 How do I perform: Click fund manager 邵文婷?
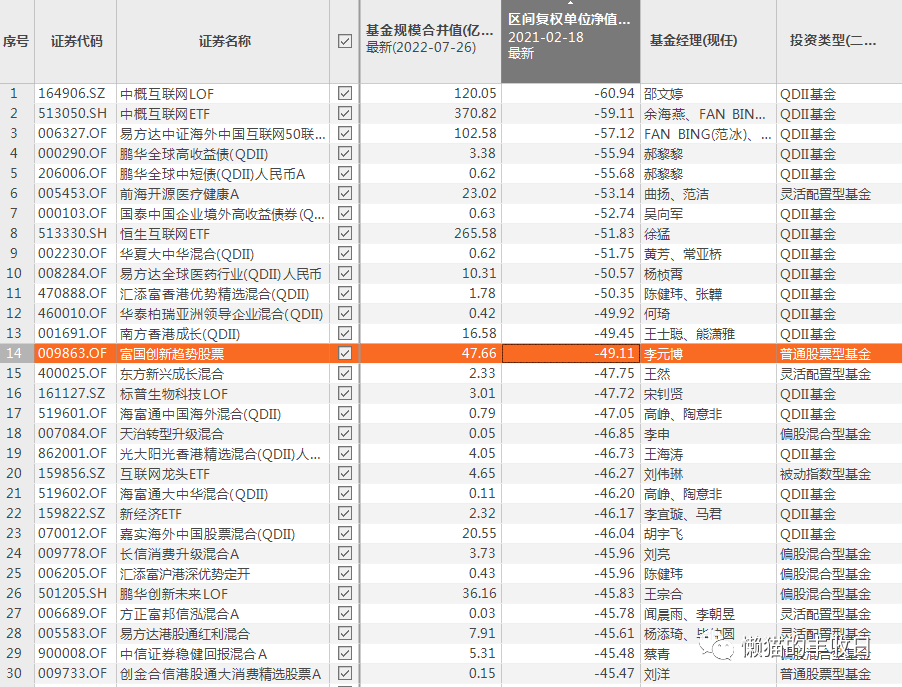663,94
